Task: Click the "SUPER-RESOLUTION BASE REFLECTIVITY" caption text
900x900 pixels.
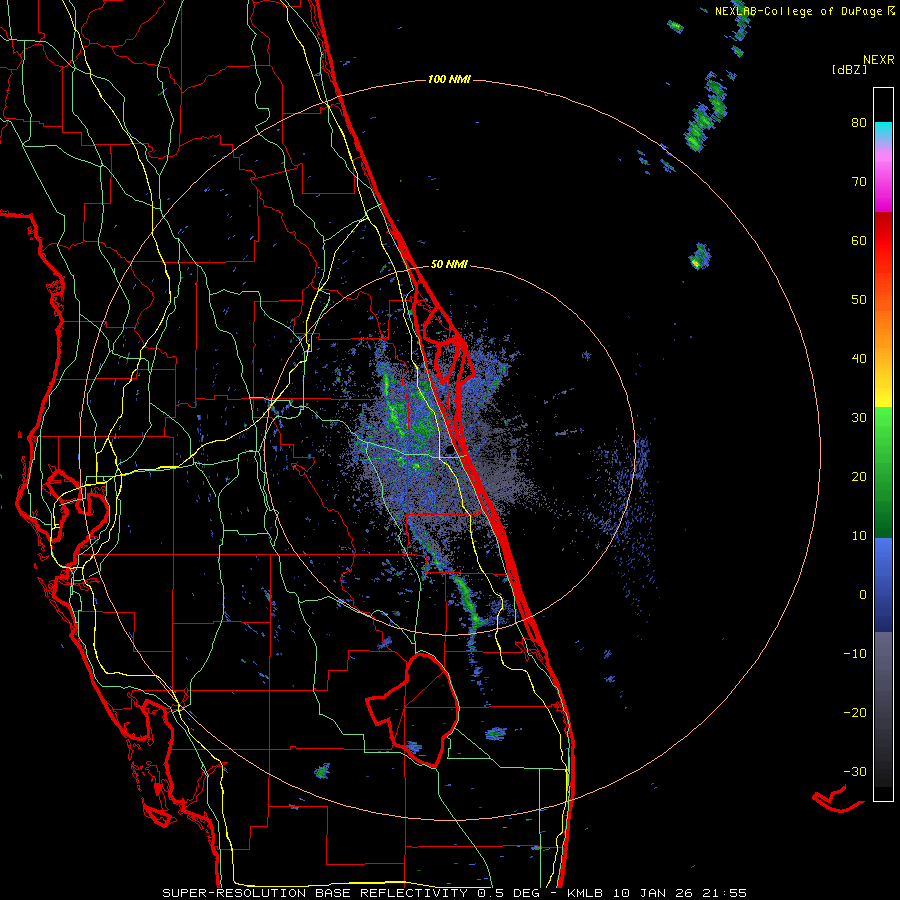Action: [315, 893]
